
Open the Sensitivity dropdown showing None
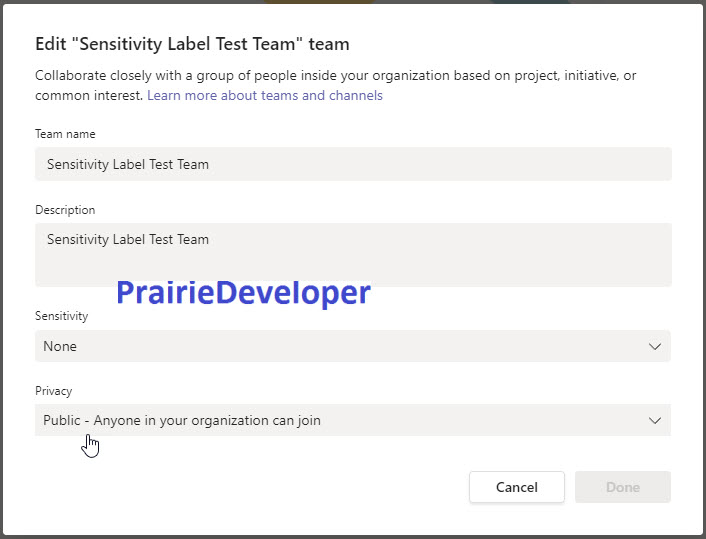pyautogui.click(x=353, y=346)
